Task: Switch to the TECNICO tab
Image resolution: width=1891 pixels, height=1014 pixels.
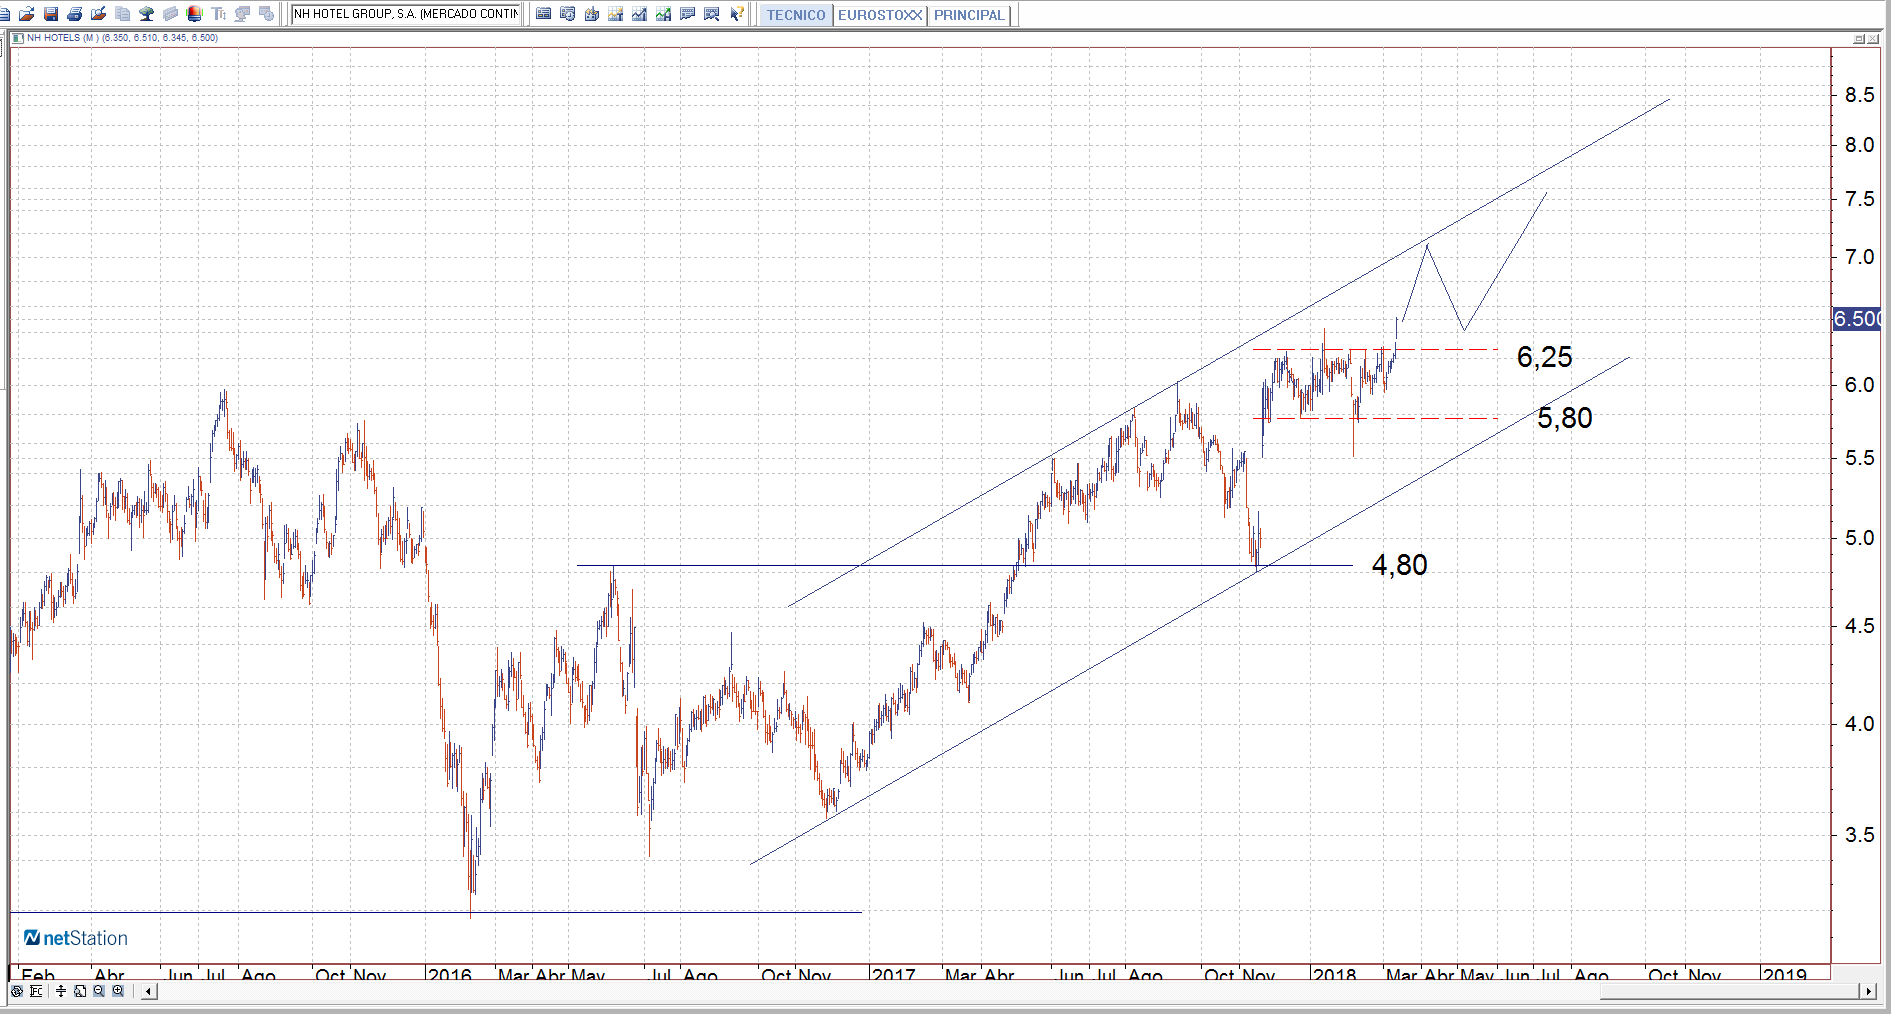Action: click(x=796, y=15)
